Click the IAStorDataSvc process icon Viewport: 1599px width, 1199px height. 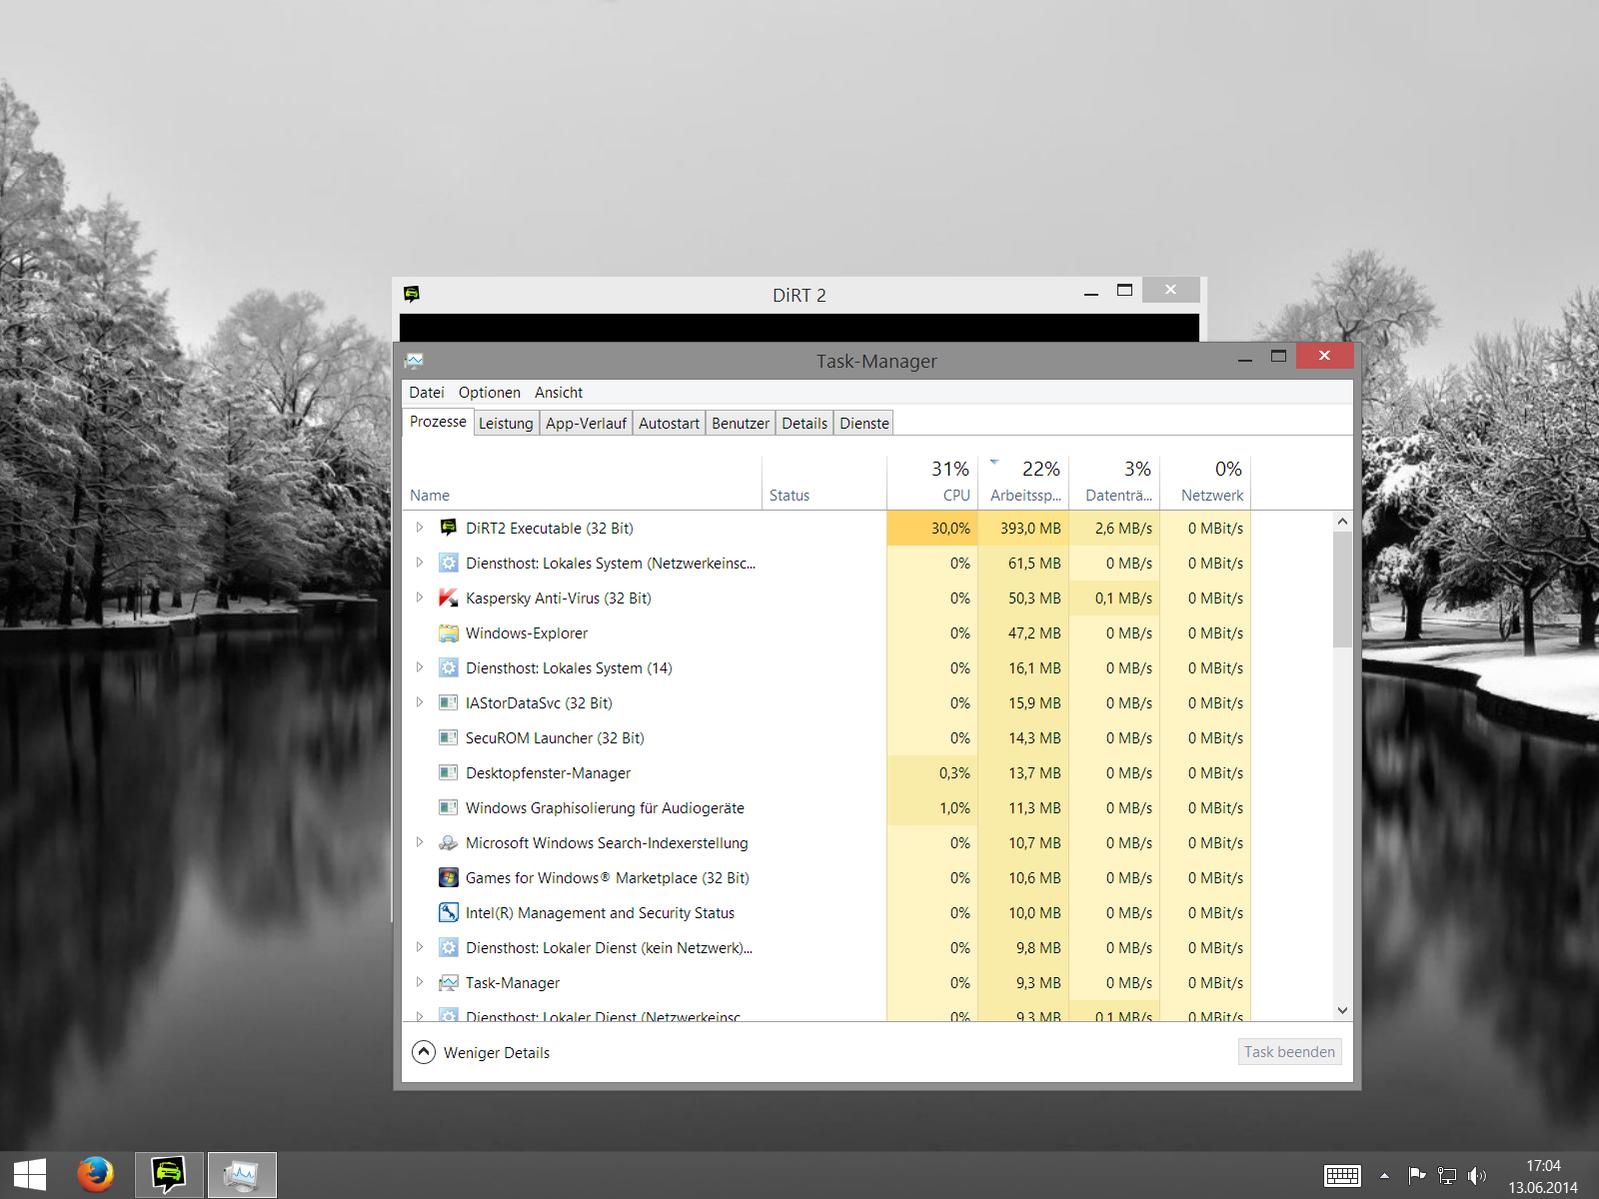pos(448,703)
